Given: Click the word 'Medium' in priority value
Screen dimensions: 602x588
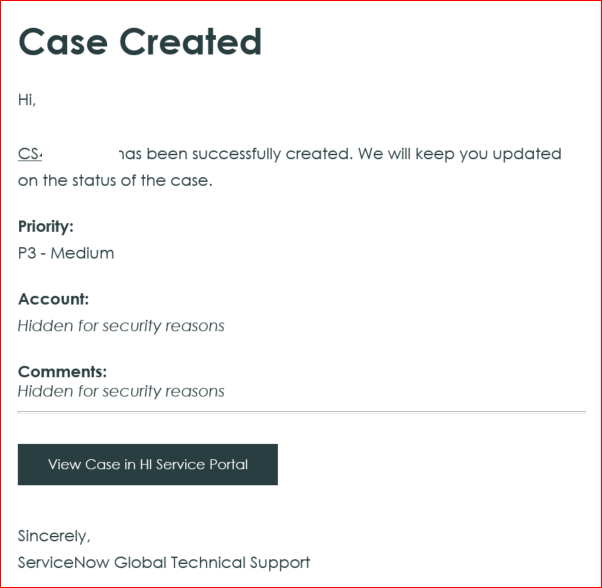Looking at the screenshot, I should [82, 253].
